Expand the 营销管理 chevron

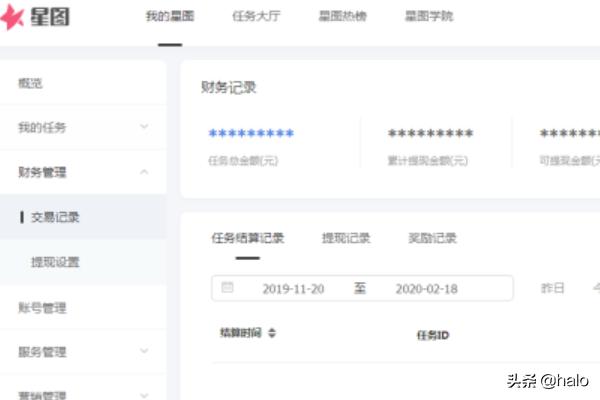pos(144,395)
